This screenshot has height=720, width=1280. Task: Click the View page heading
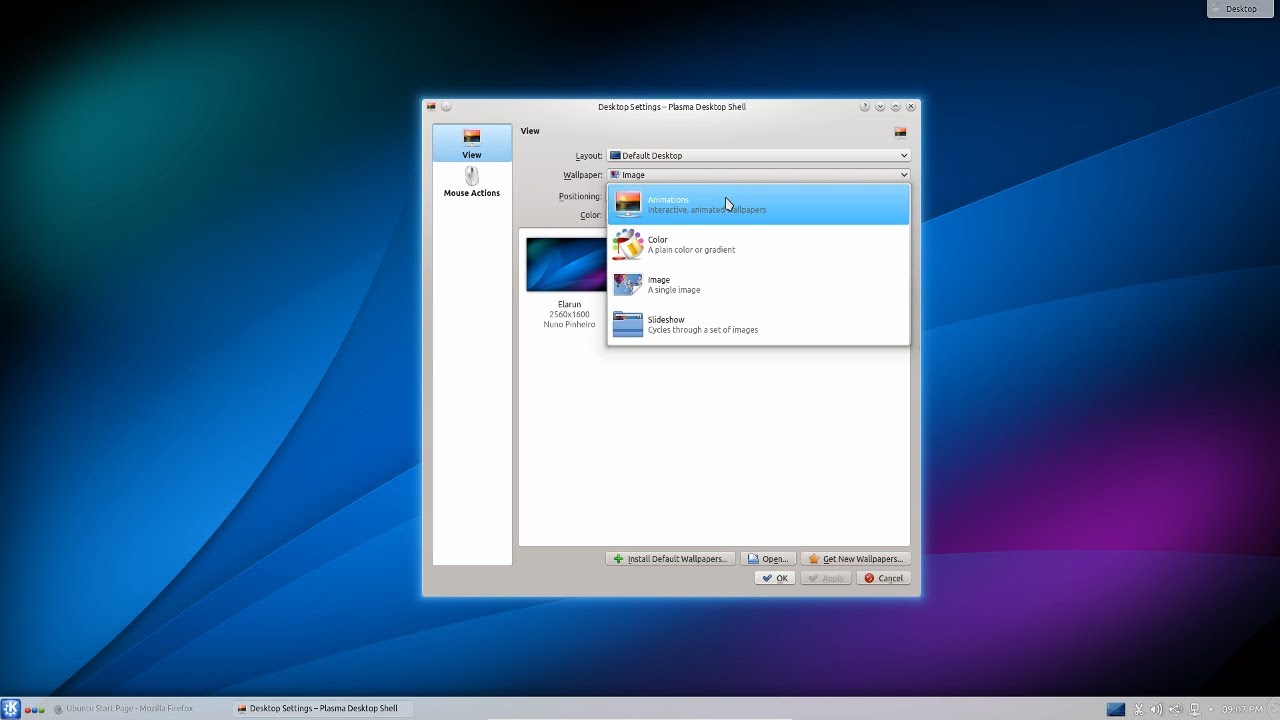(530, 131)
